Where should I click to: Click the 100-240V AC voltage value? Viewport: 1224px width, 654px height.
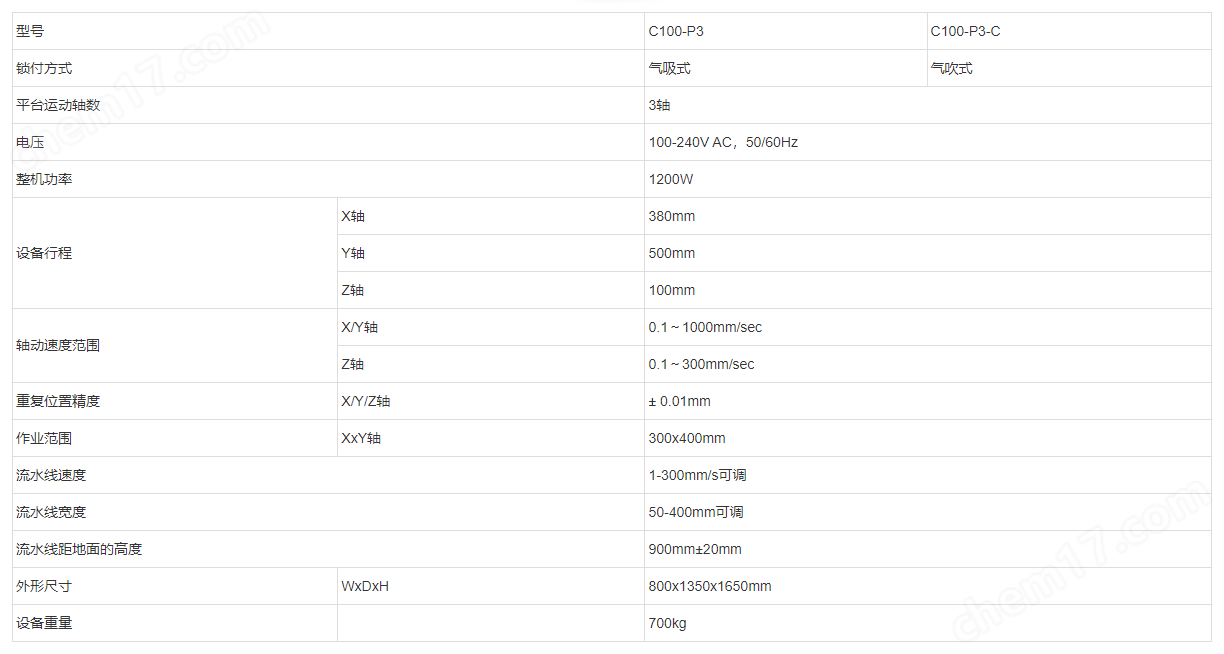point(723,143)
